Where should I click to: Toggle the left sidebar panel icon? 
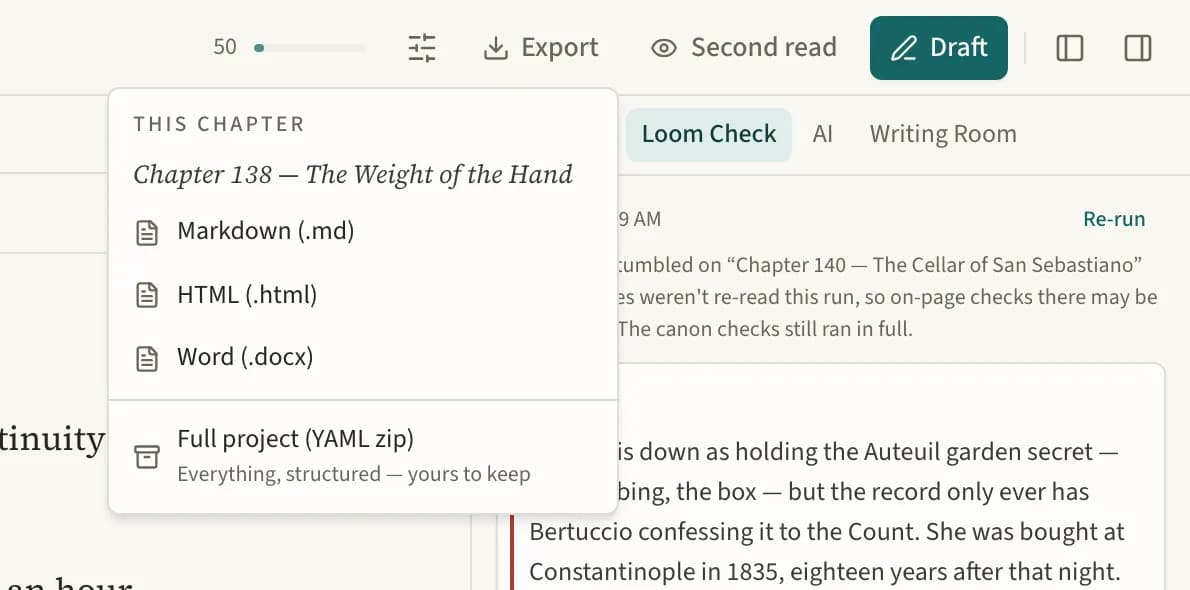[x=1069, y=48]
